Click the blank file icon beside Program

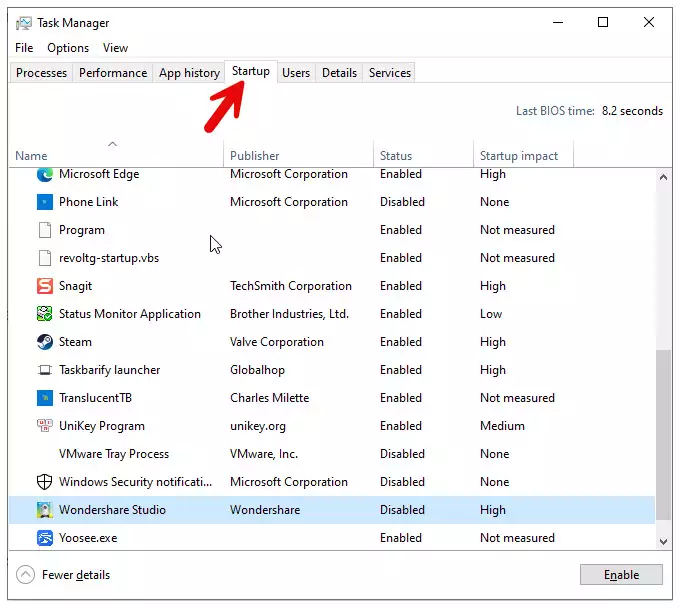pyautogui.click(x=44, y=230)
